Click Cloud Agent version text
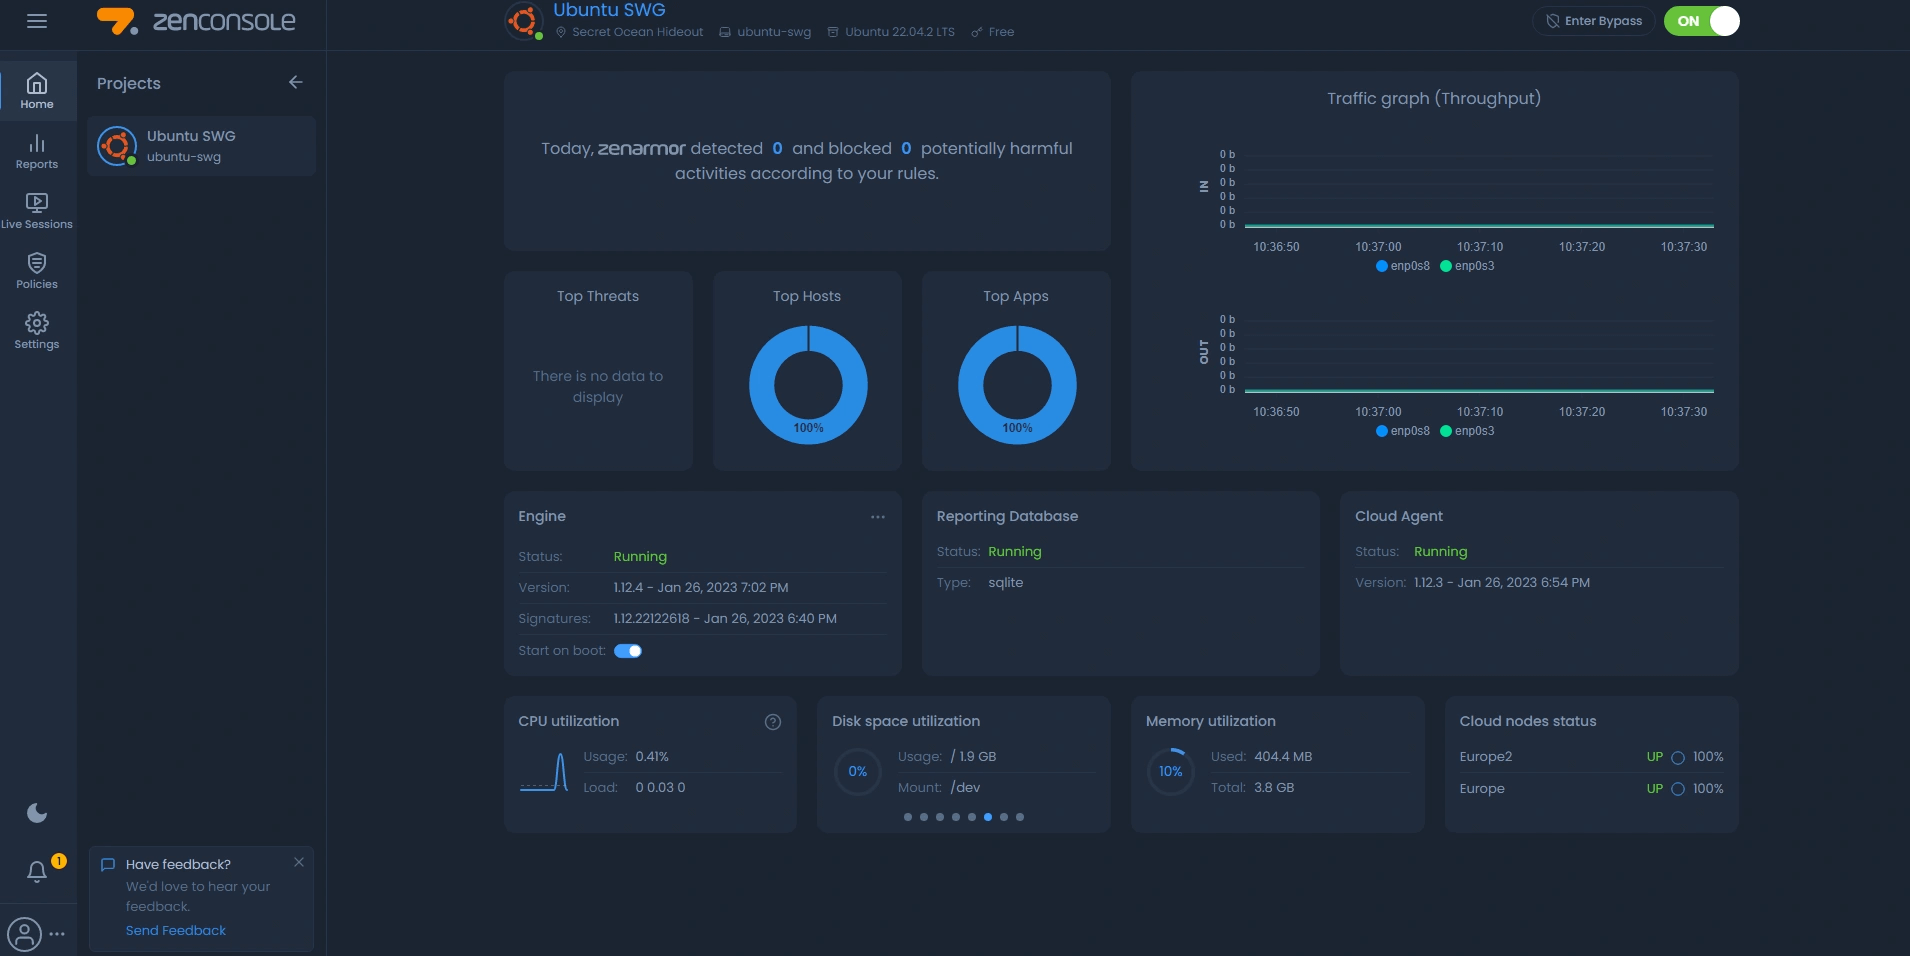Screen dimensions: 1910x956 [x=1502, y=583]
